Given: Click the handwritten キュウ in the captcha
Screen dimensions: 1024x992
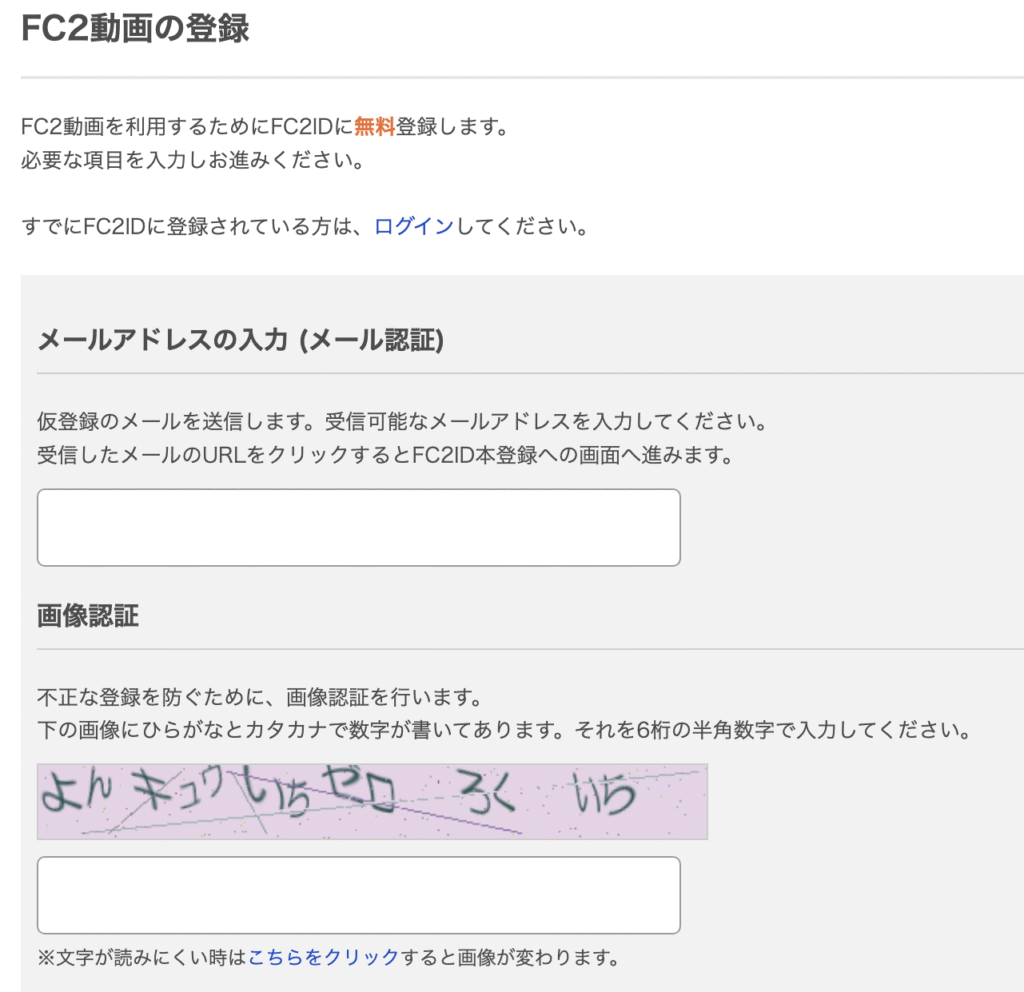Looking at the screenshot, I should tap(180, 792).
